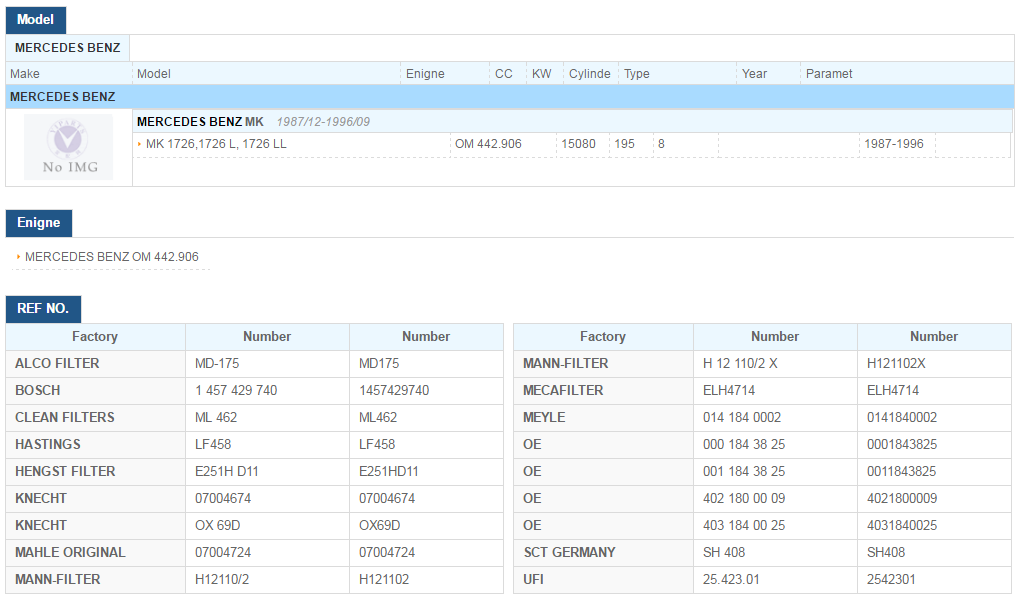Image resolution: width=1023 pixels, height=604 pixels.
Task: Click SCT GERMANY number SH 408
Action: 724,552
